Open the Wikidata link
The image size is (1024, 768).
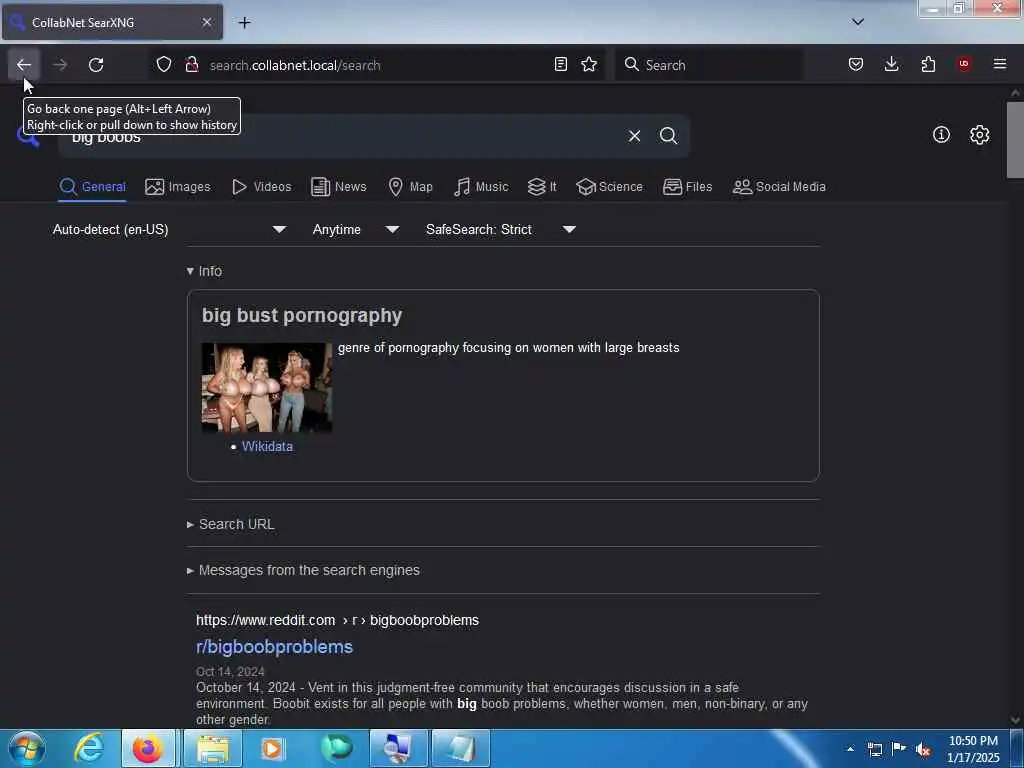pos(267,447)
